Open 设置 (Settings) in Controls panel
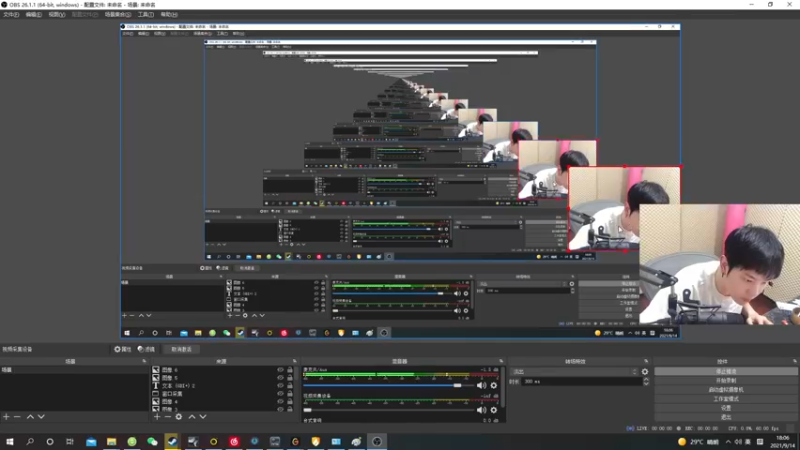This screenshot has height=450, width=800. coord(726,408)
